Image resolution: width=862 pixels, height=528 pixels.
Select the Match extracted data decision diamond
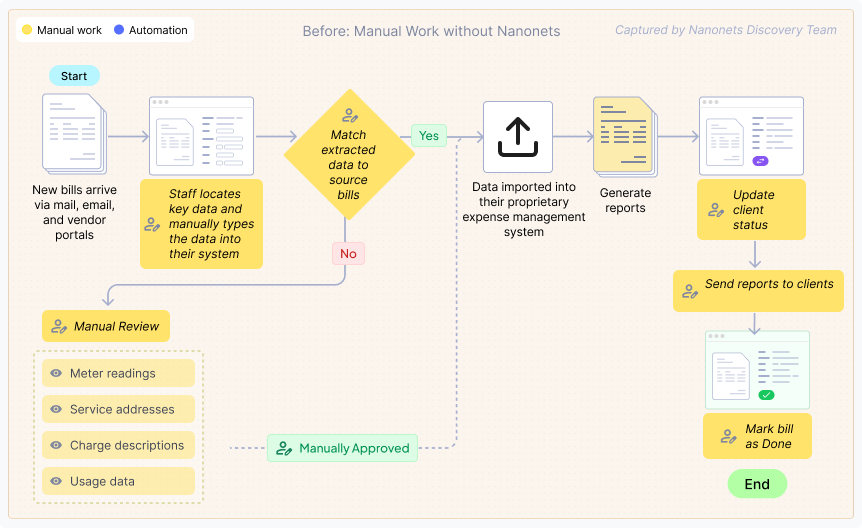click(349, 154)
